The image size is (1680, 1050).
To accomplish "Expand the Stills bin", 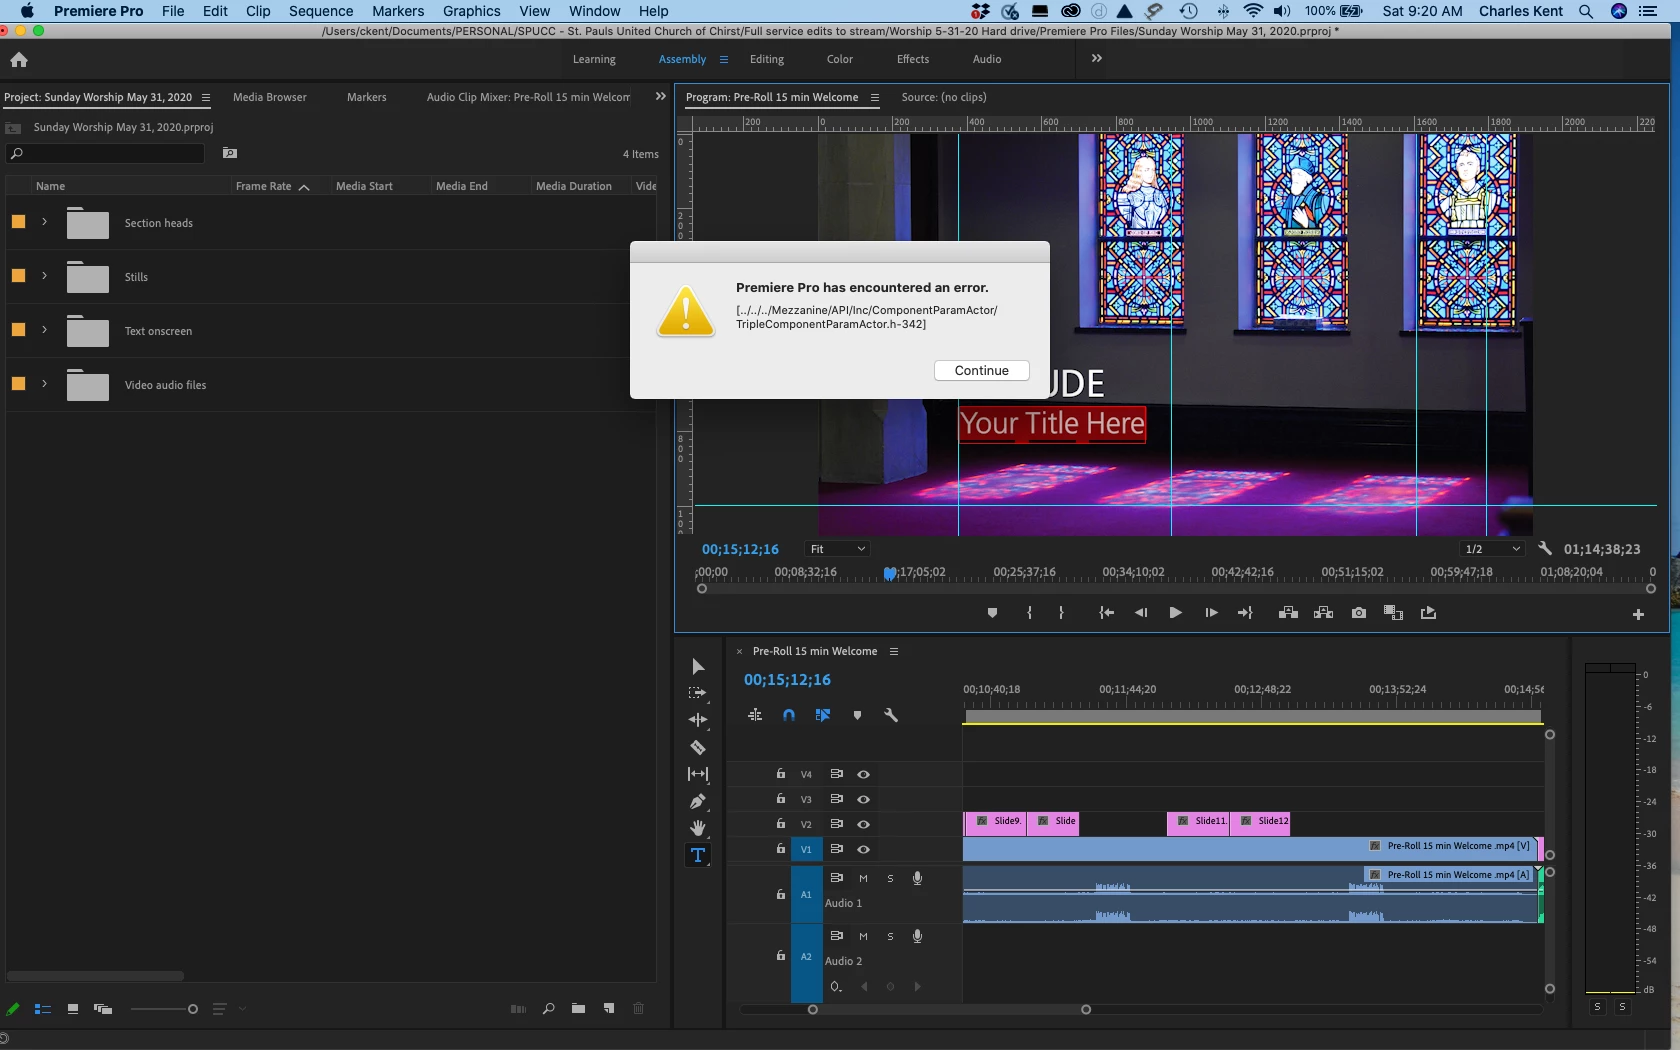I will click(x=44, y=276).
